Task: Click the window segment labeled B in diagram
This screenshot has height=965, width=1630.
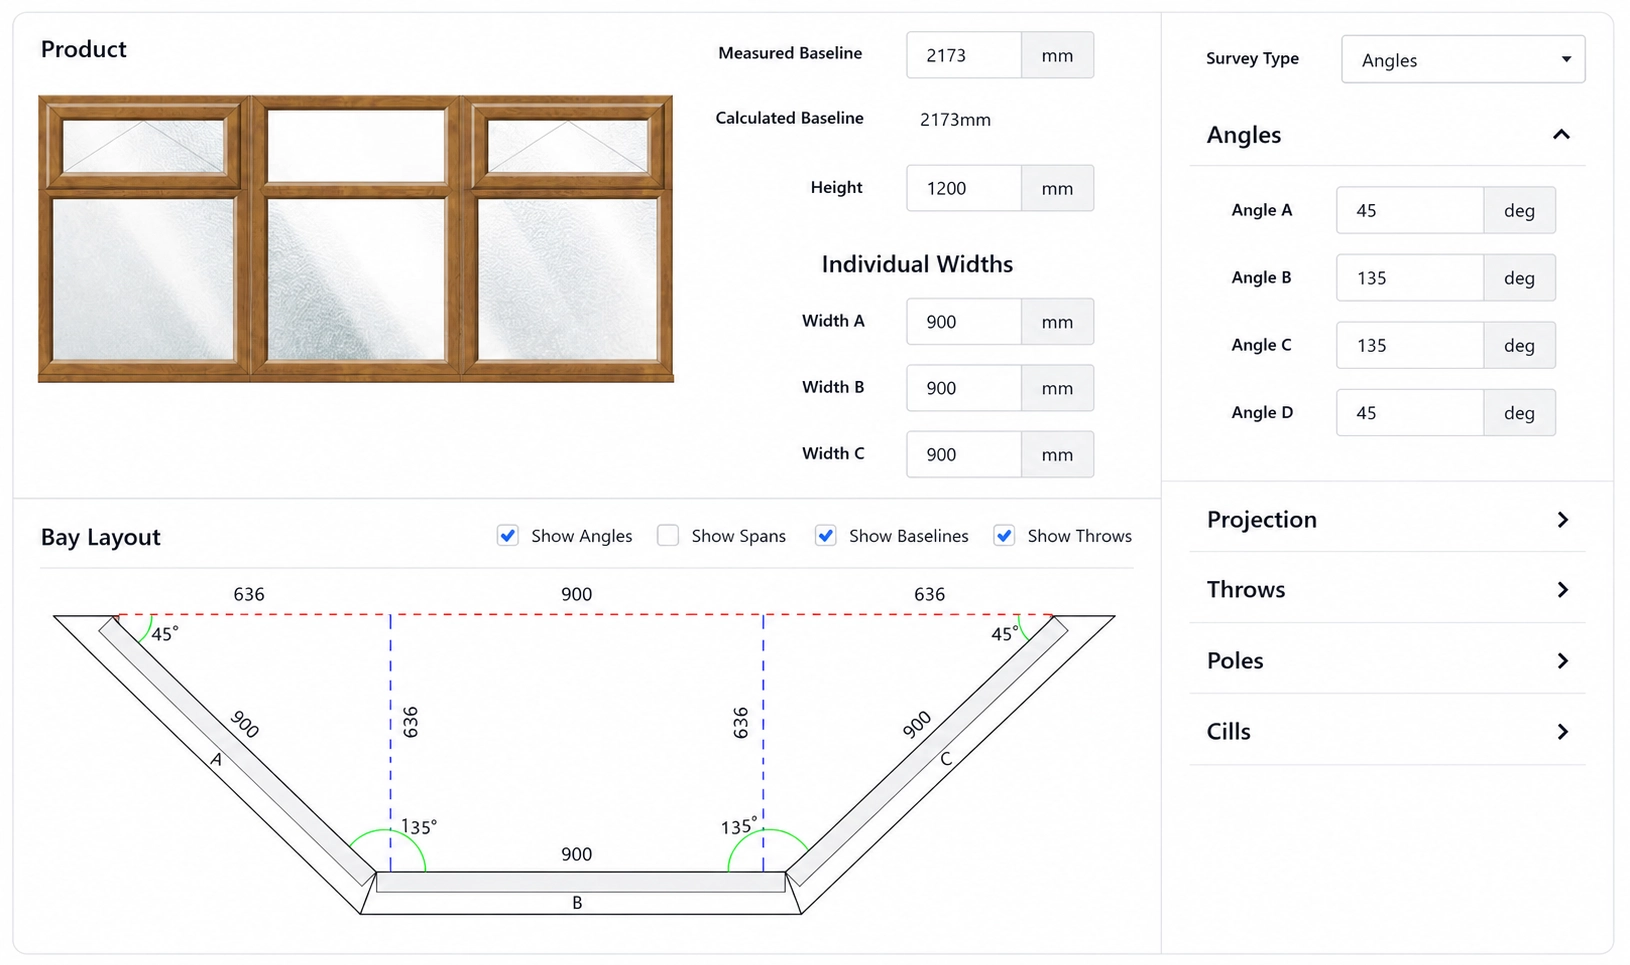Action: point(581,882)
